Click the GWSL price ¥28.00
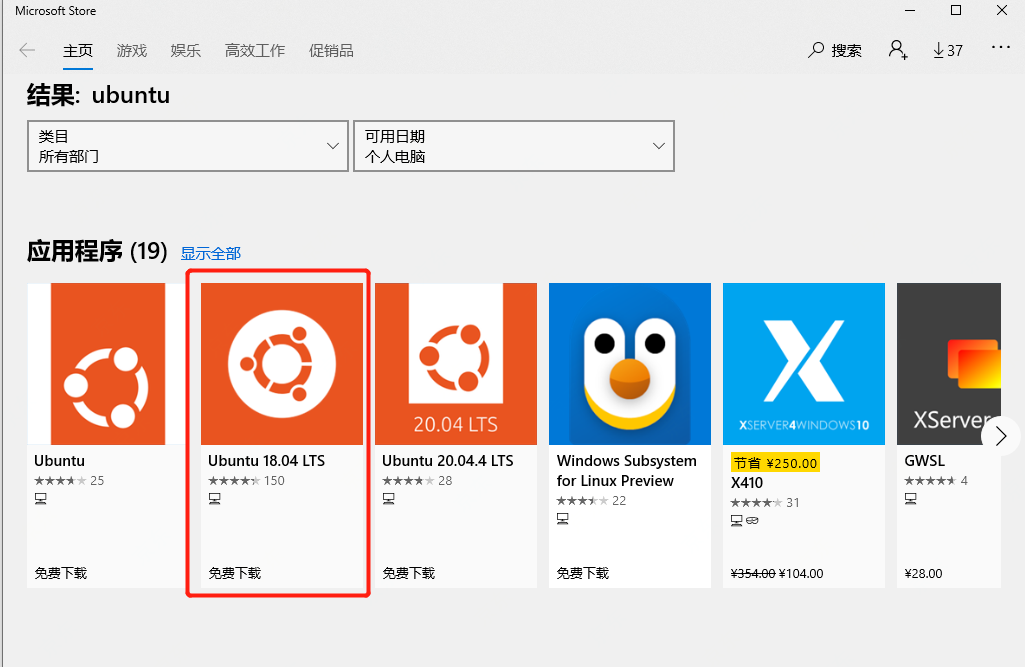 923,573
